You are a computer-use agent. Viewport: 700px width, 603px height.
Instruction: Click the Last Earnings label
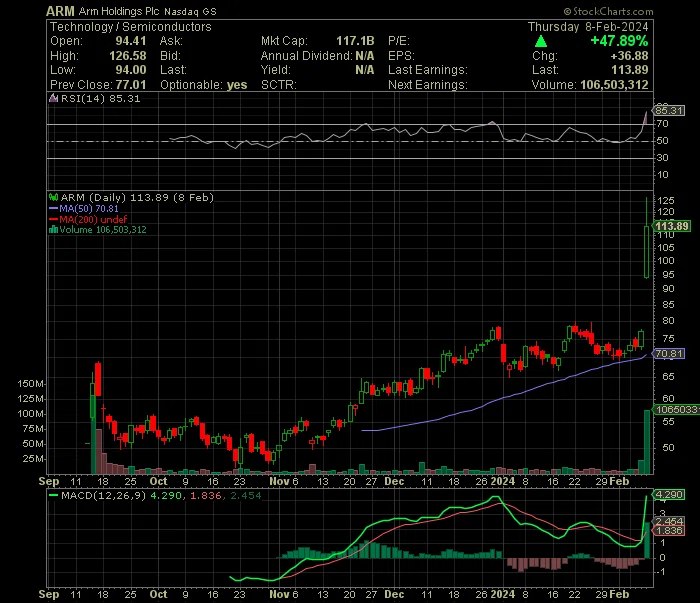point(428,70)
